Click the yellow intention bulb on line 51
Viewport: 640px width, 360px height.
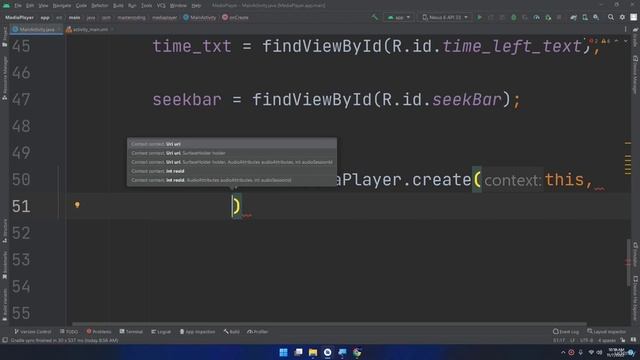77,205
